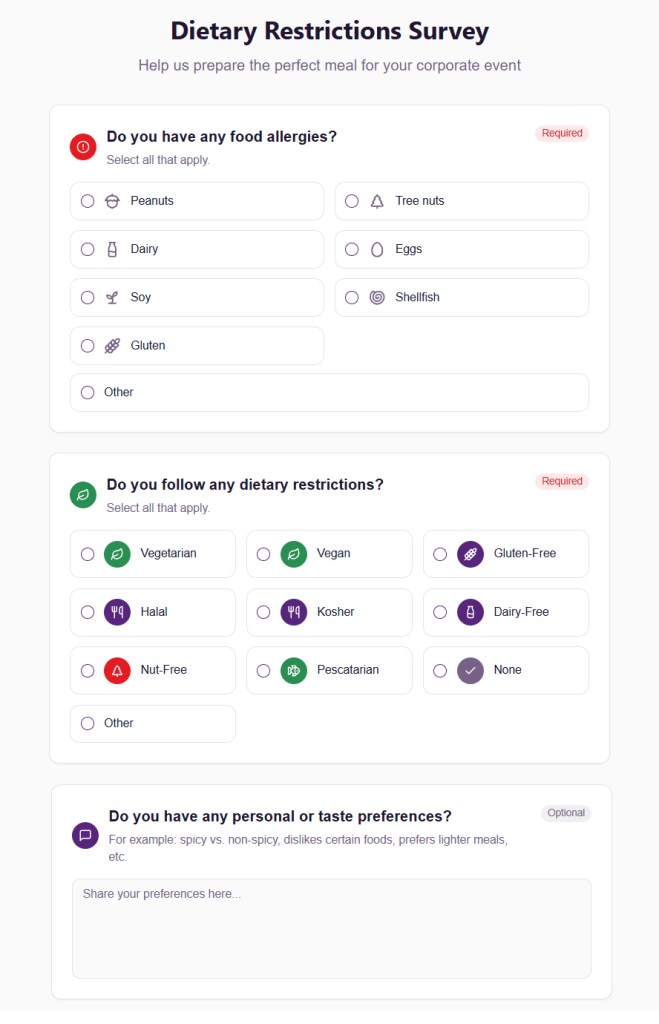
Task: Click the purple utensils icon for Halal
Action: pos(117,612)
